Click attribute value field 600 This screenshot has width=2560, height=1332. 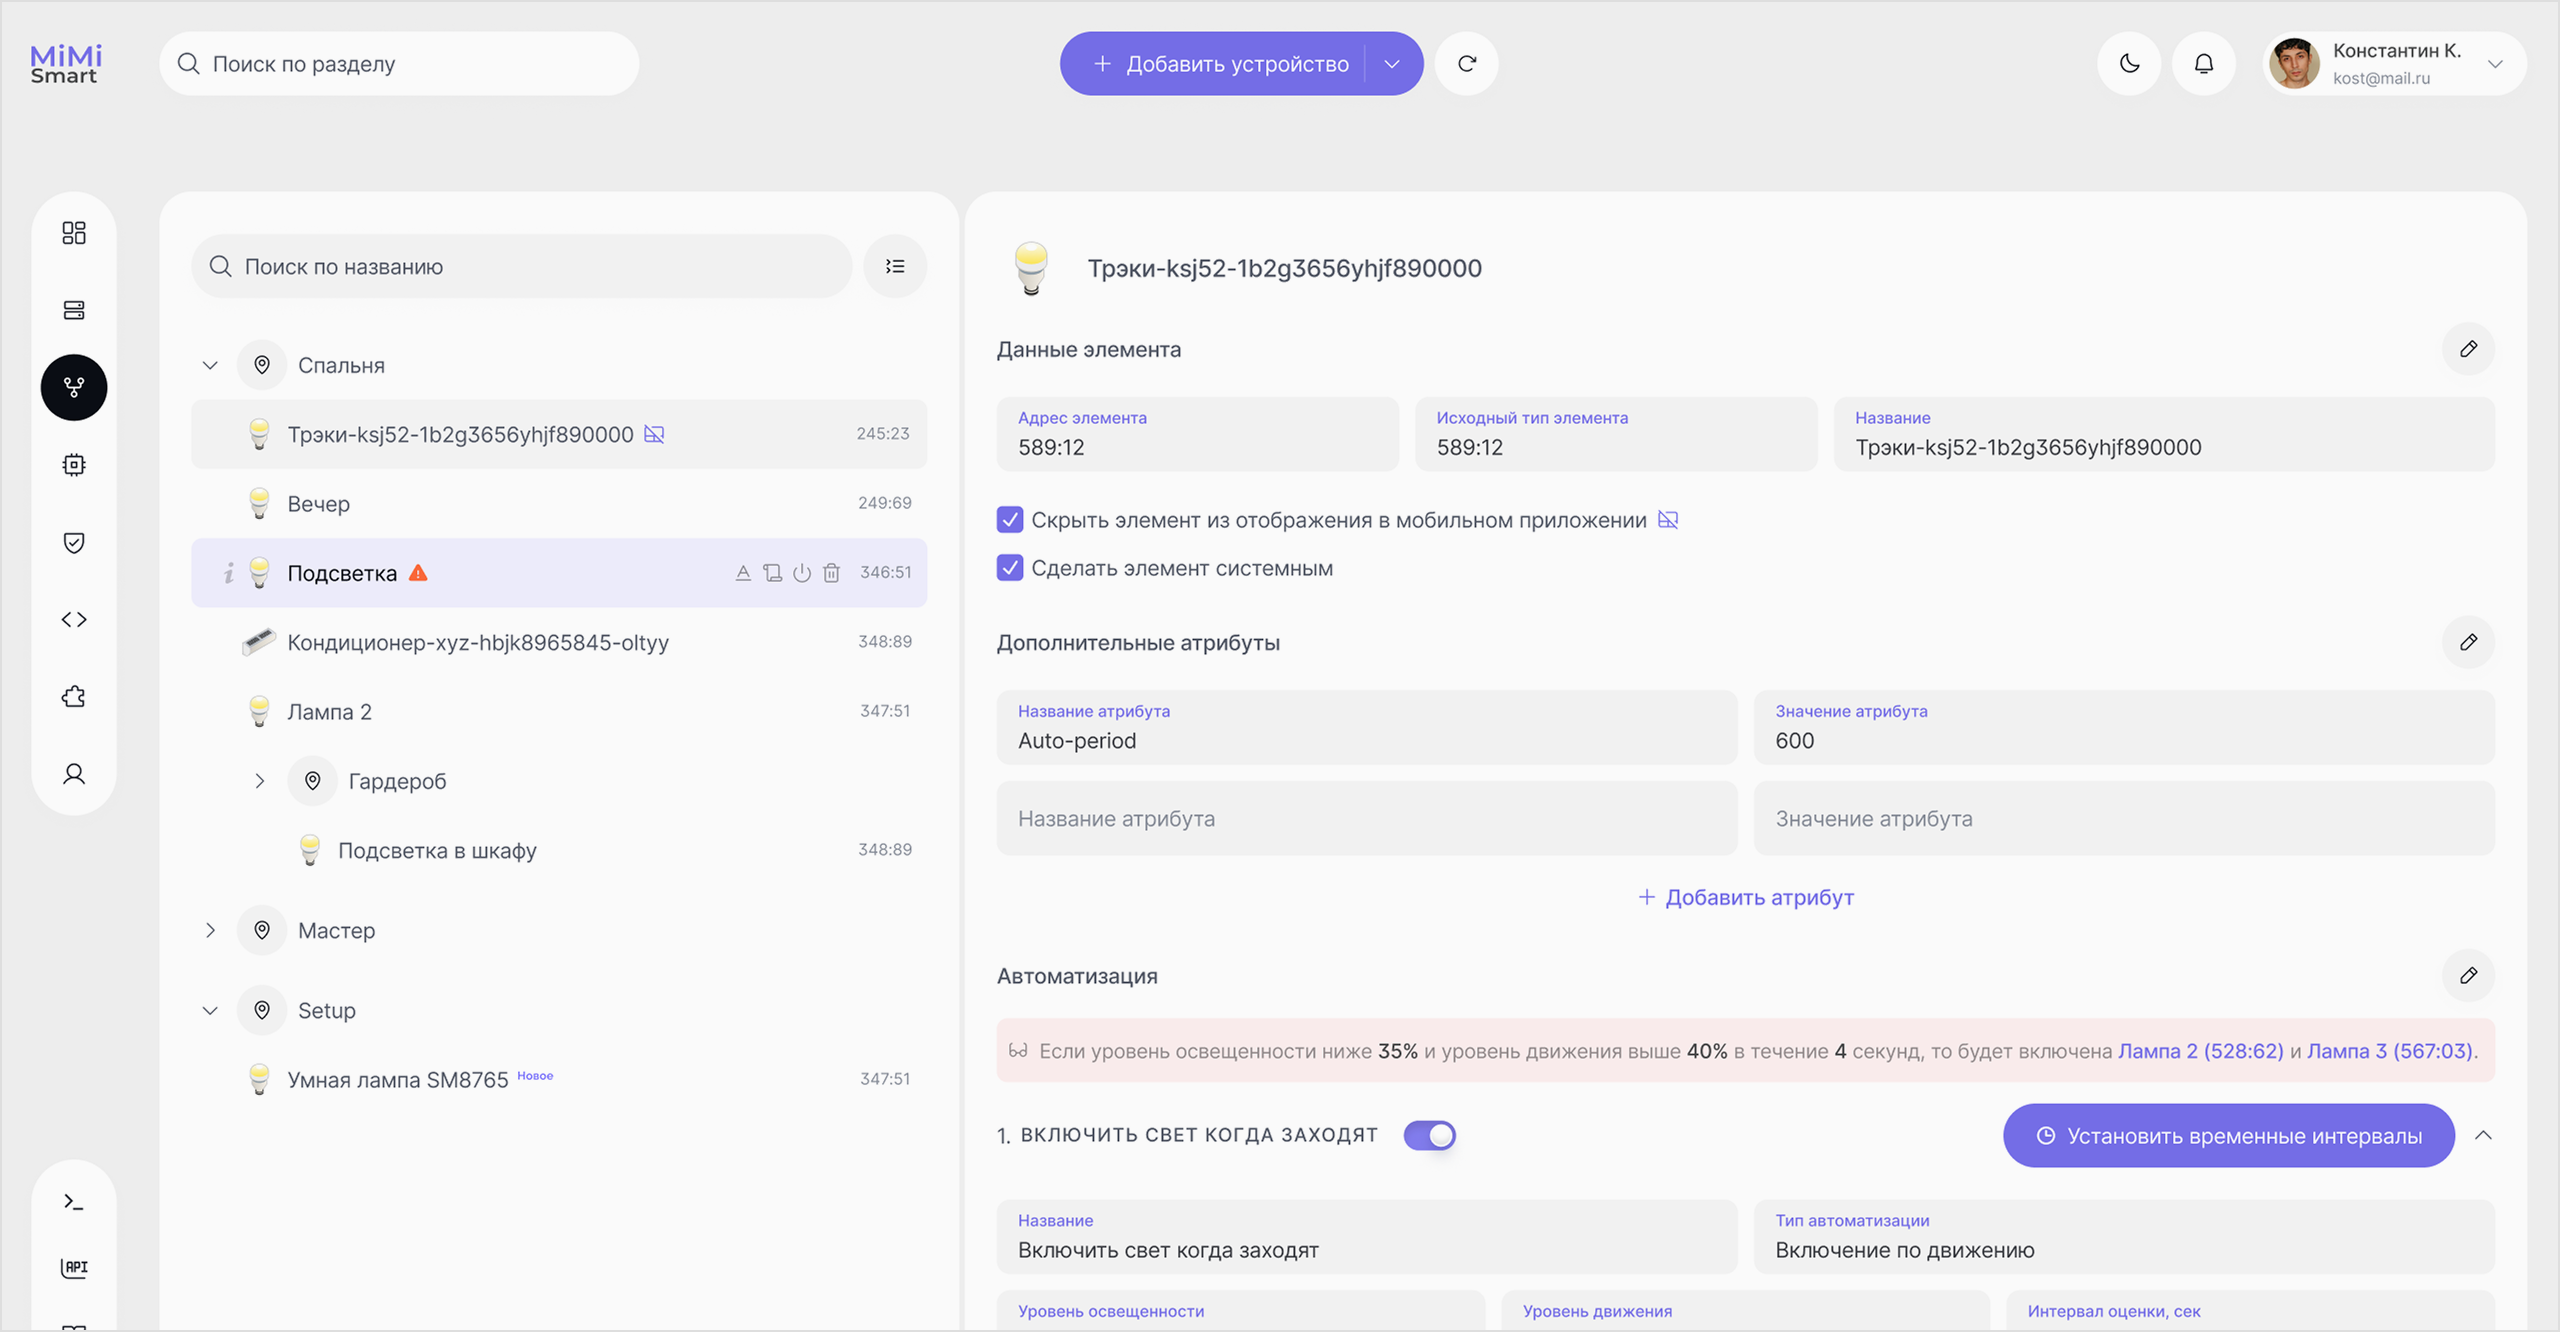click(2124, 727)
